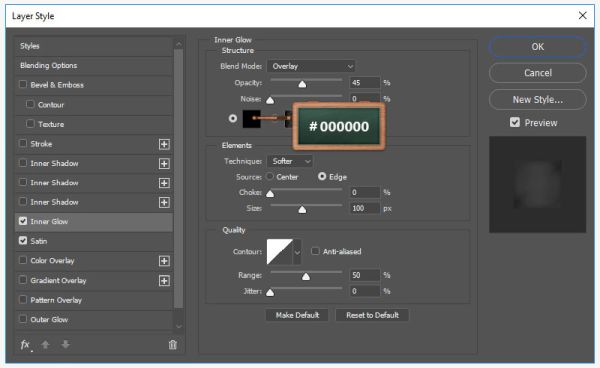Move effect up with arrow icon

point(45,345)
